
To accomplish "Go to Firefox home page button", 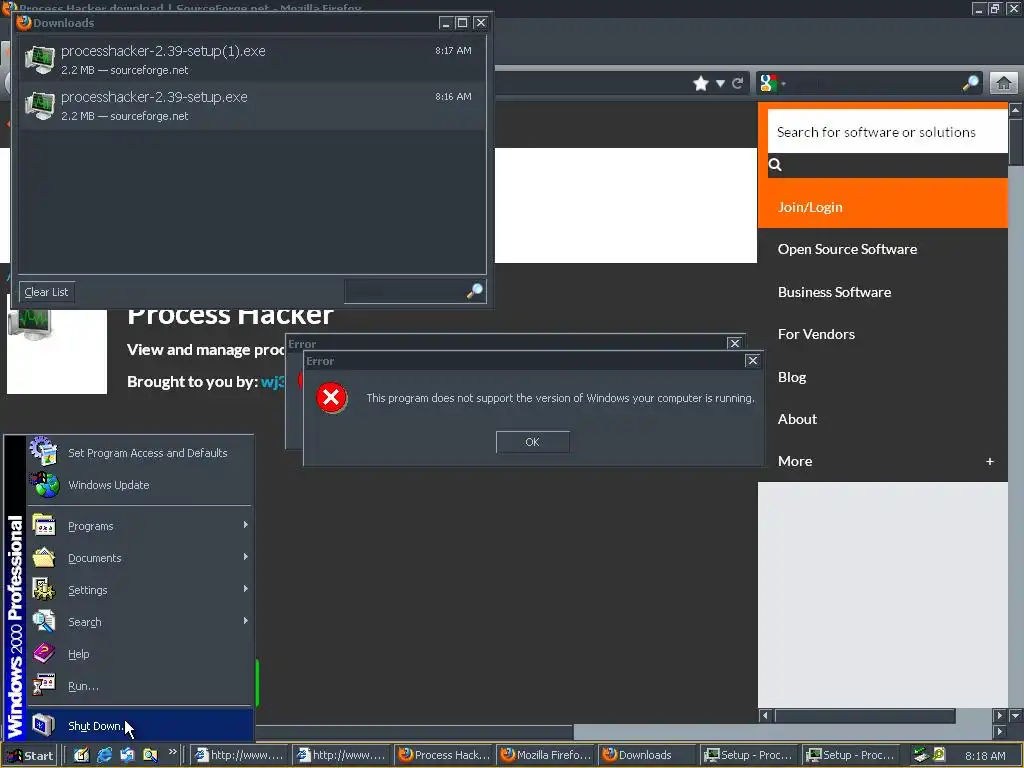I will click(x=1004, y=84).
